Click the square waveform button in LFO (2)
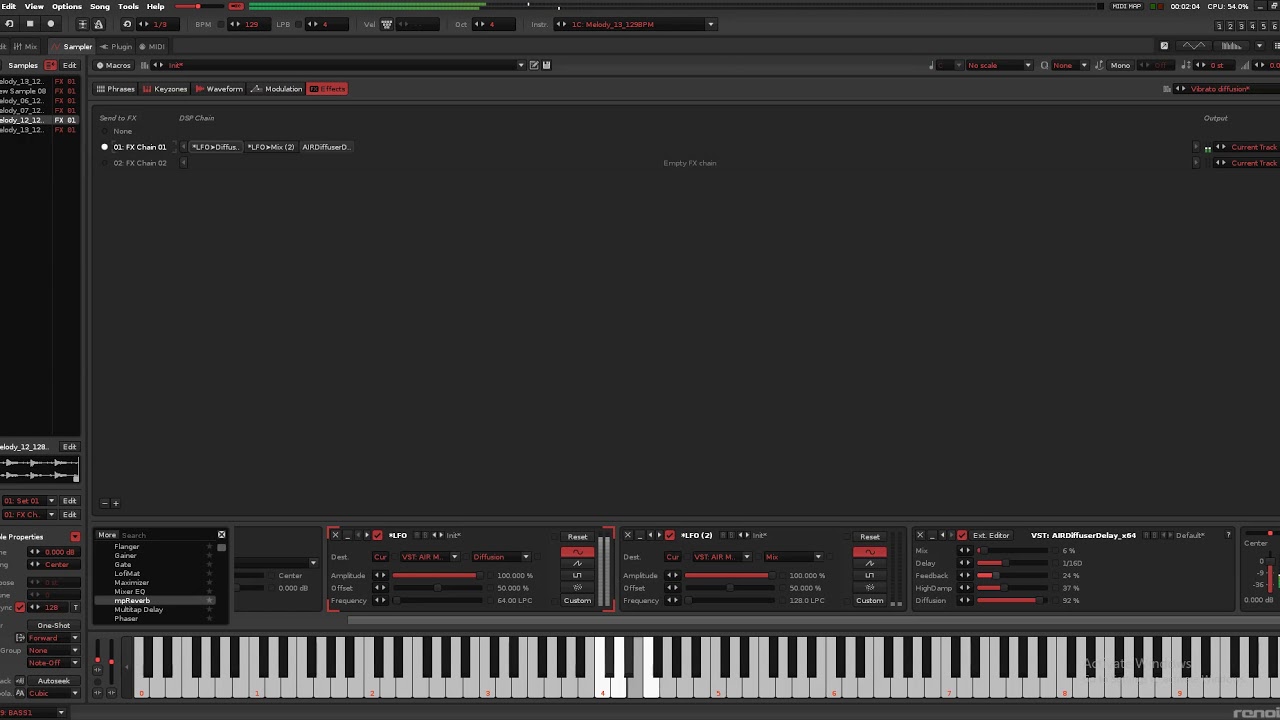 click(869, 576)
